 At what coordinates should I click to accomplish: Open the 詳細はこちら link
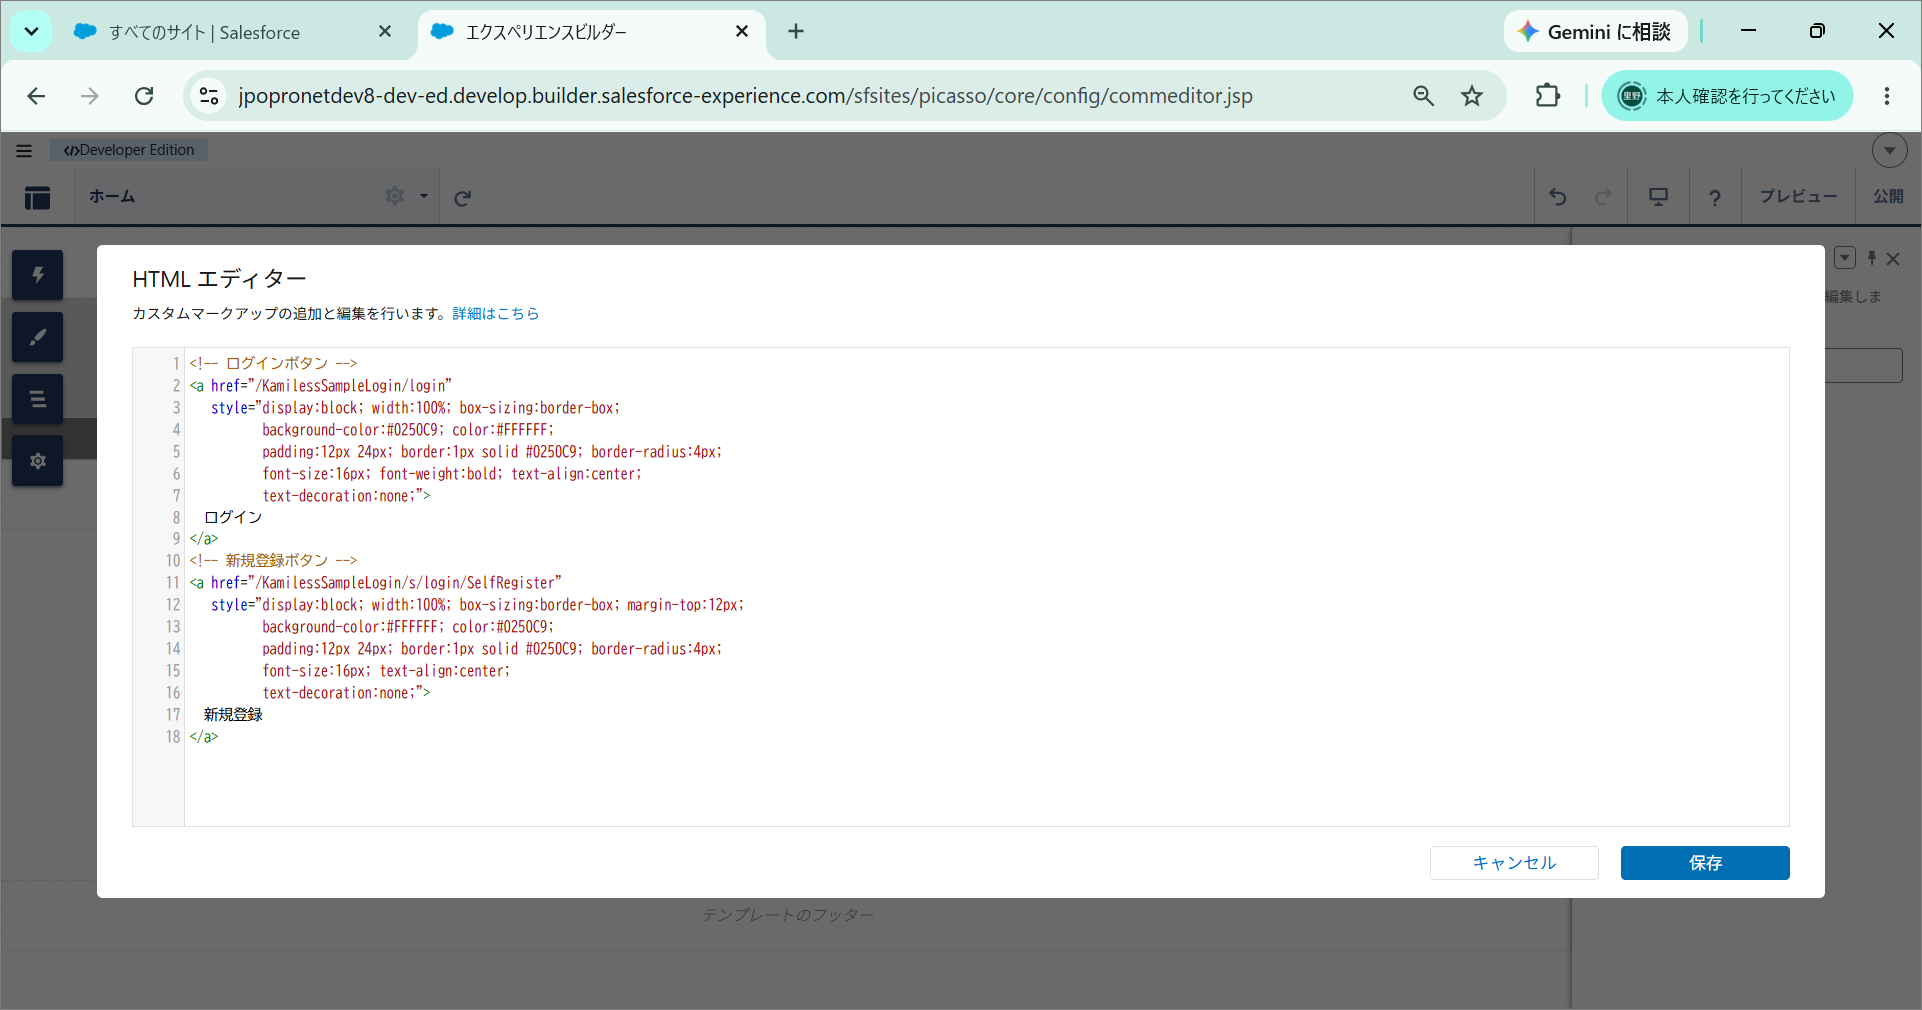(x=496, y=313)
